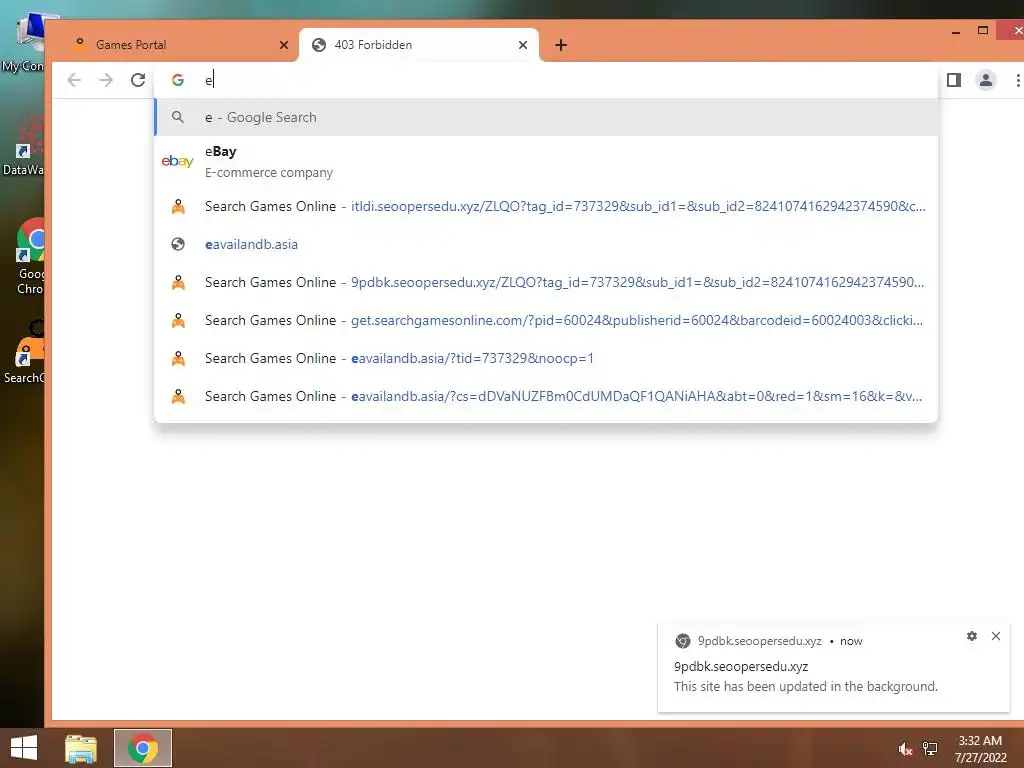The height and width of the screenshot is (768, 1024).
Task: Select eavailandb.asia/?tid=737329 suggestion
Action: (546, 359)
